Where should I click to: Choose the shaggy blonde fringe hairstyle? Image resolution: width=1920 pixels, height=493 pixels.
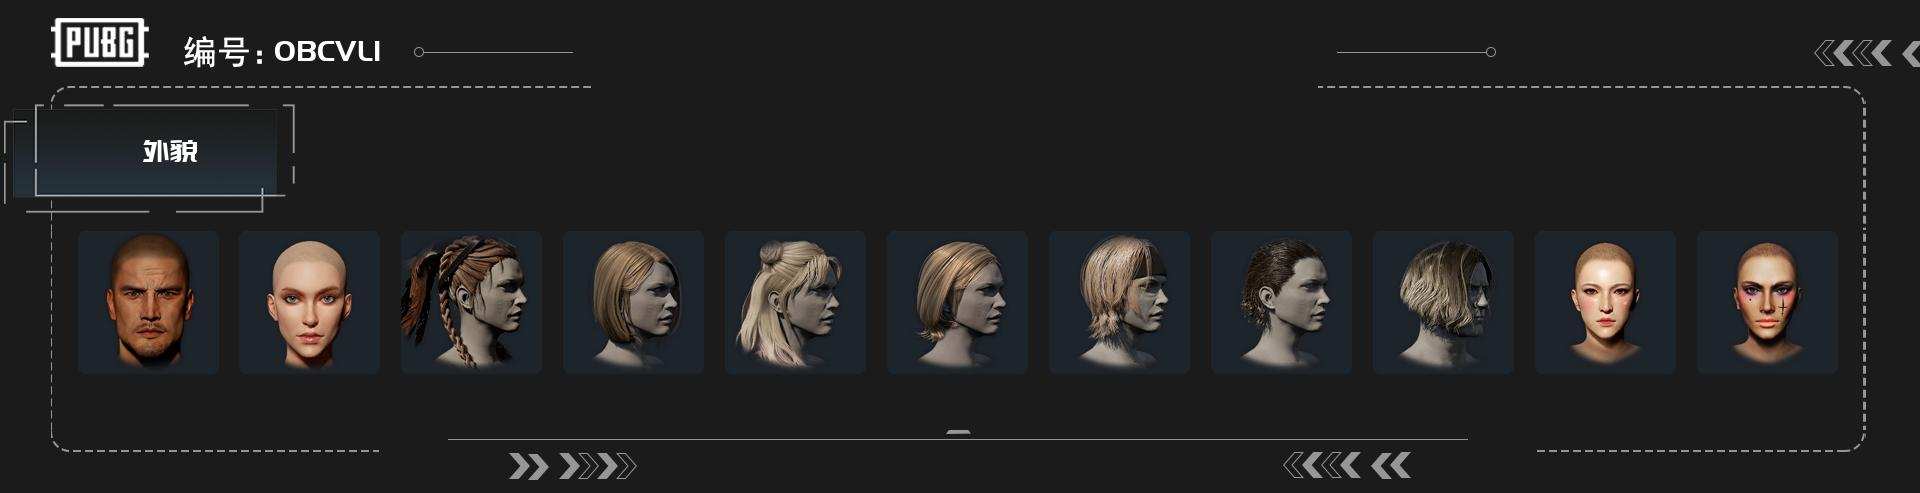[x=1119, y=302]
